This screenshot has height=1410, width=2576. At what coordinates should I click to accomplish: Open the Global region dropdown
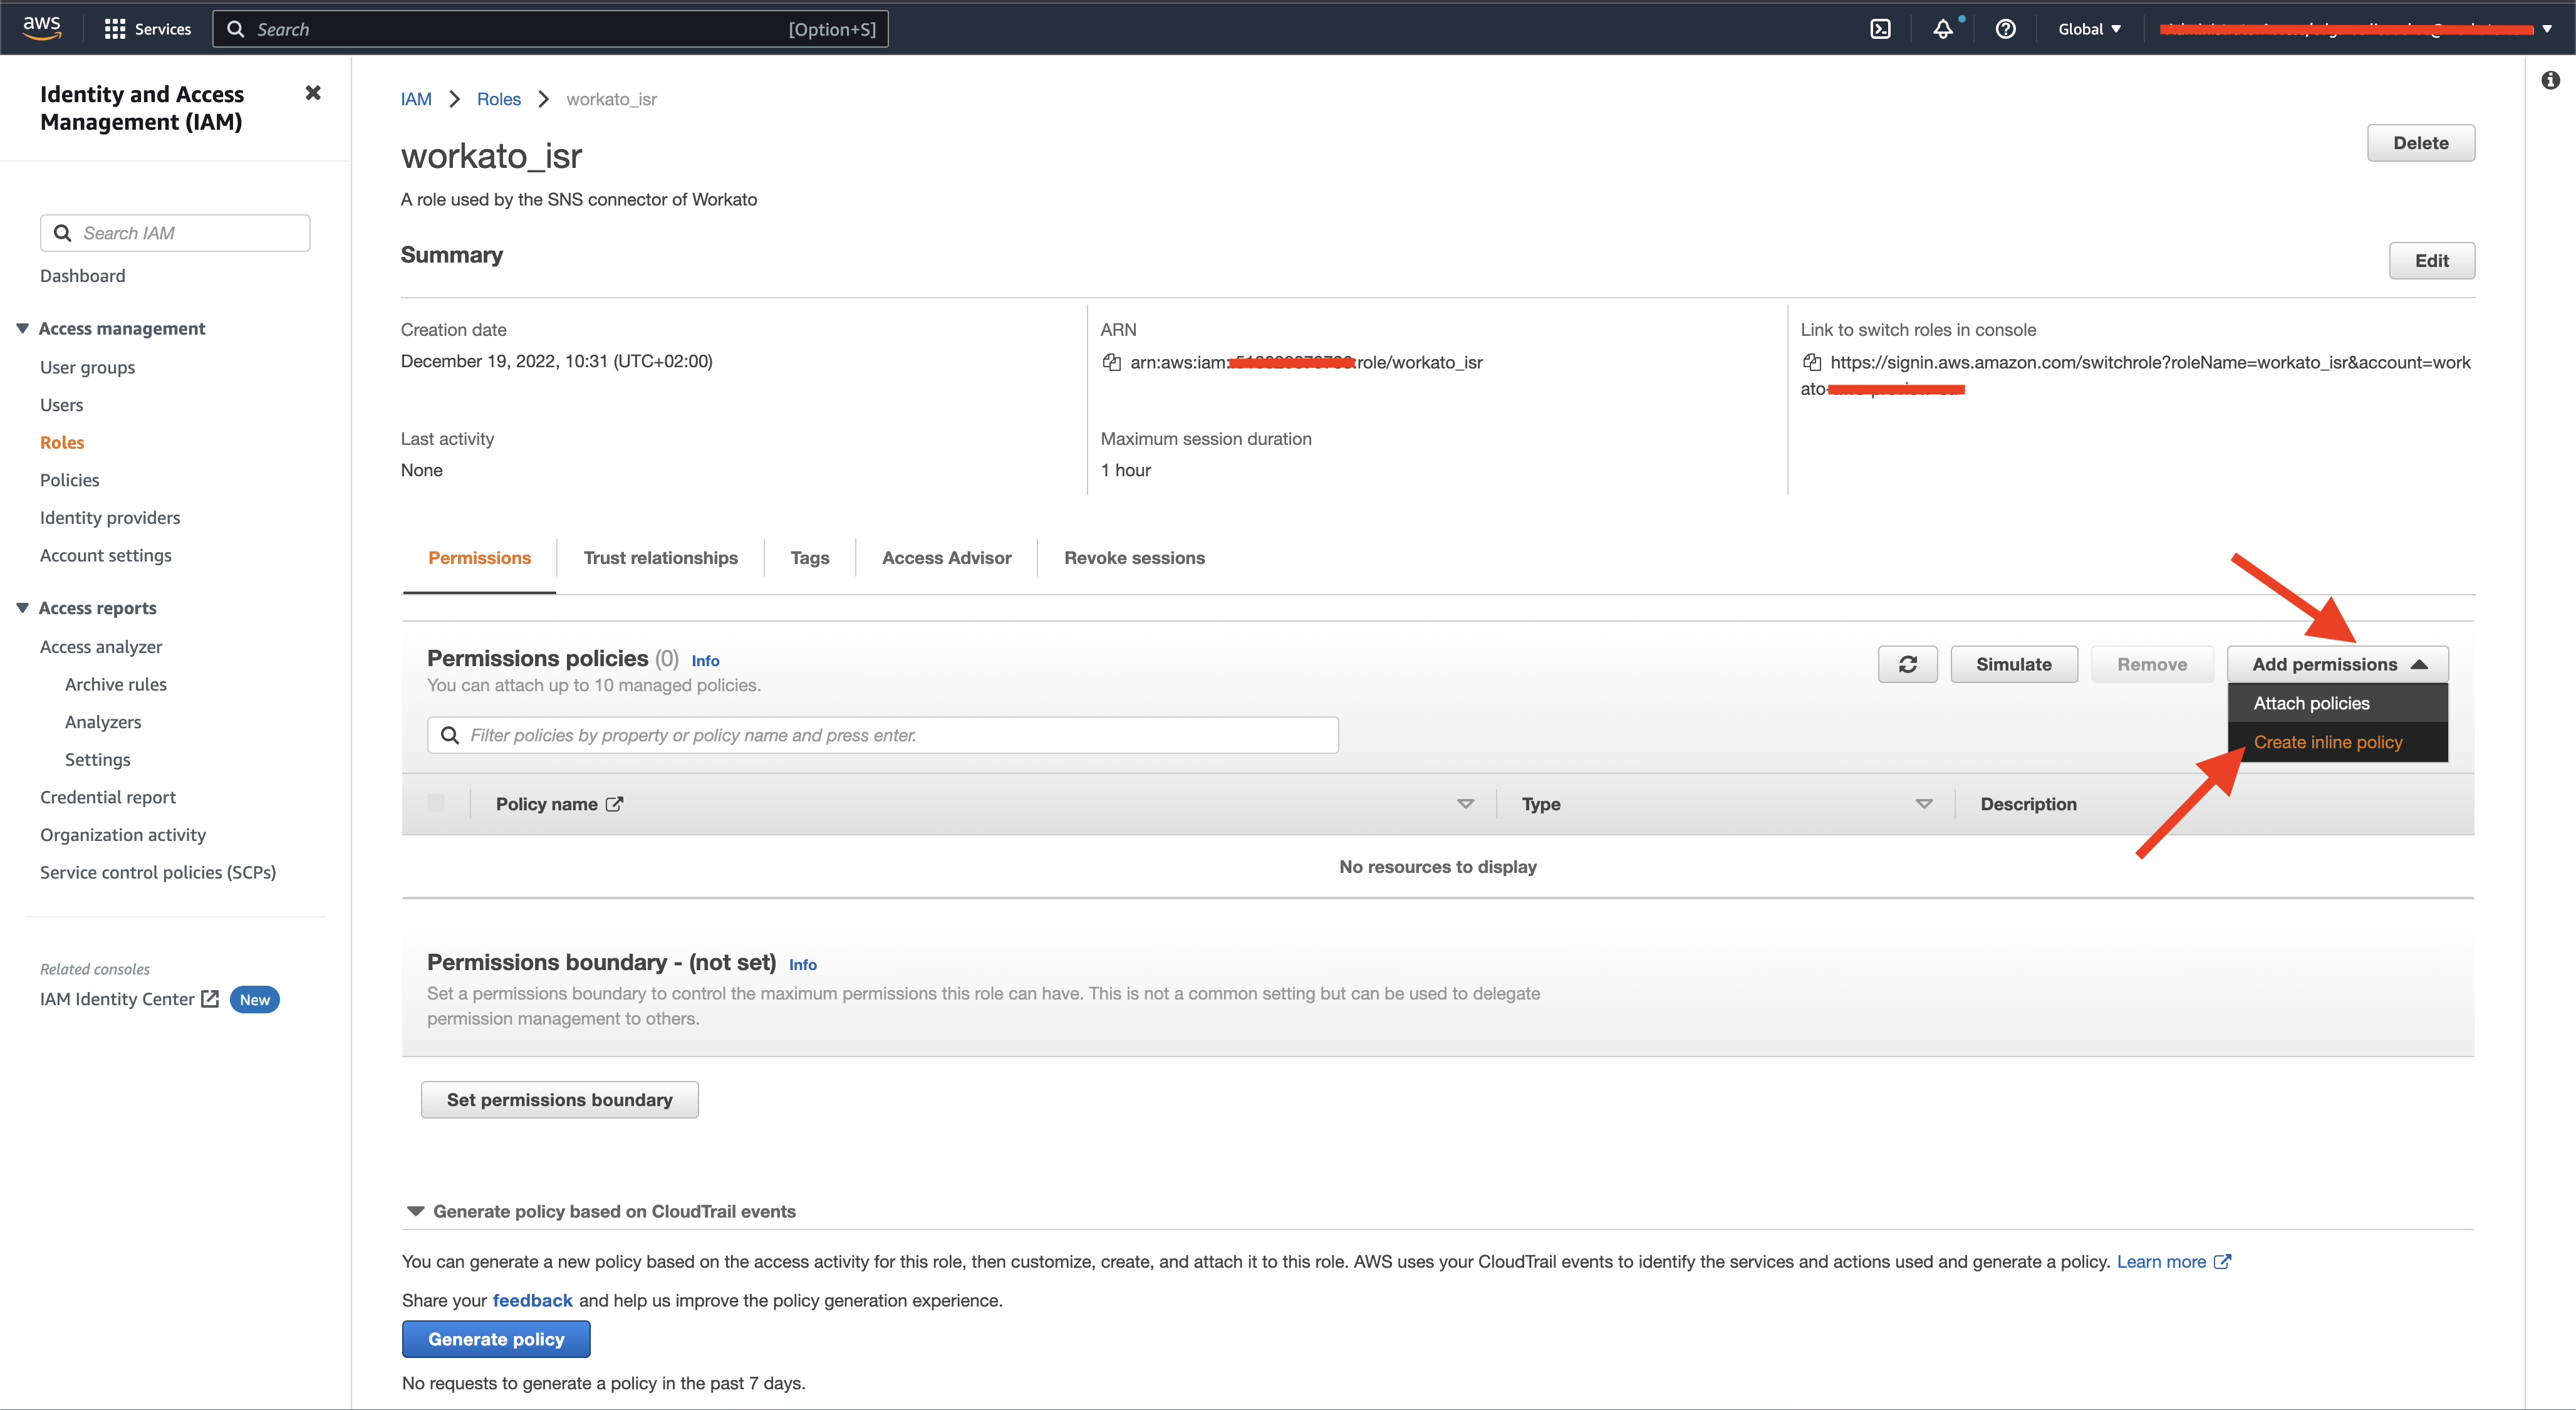(x=2088, y=29)
